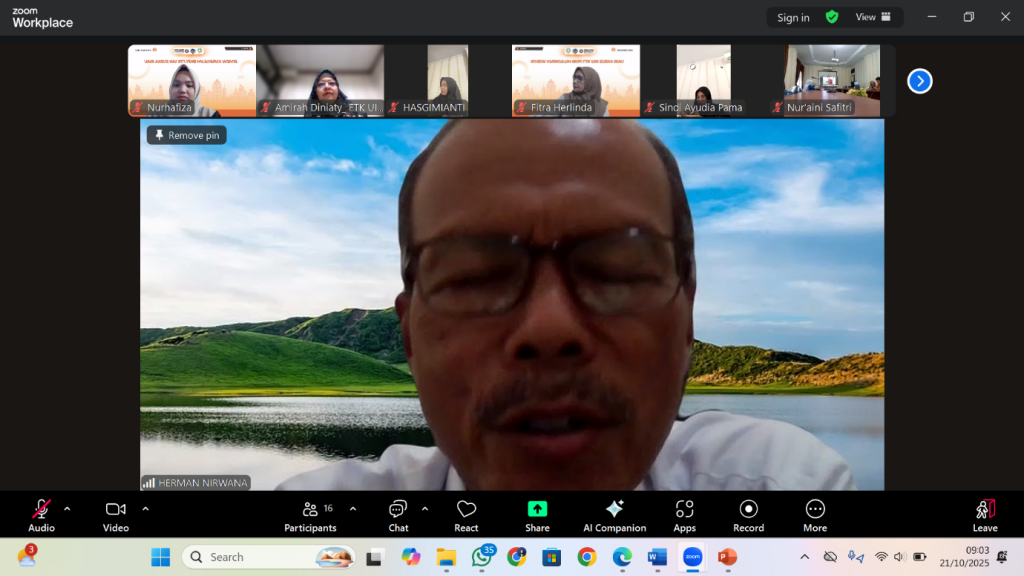Show next participants with right arrow

[x=920, y=81]
